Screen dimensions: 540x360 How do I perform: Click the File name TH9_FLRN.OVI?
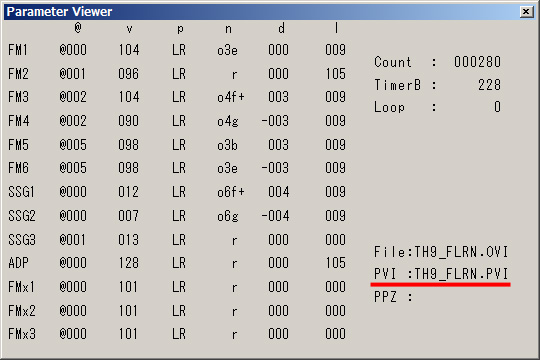[x=461, y=252]
